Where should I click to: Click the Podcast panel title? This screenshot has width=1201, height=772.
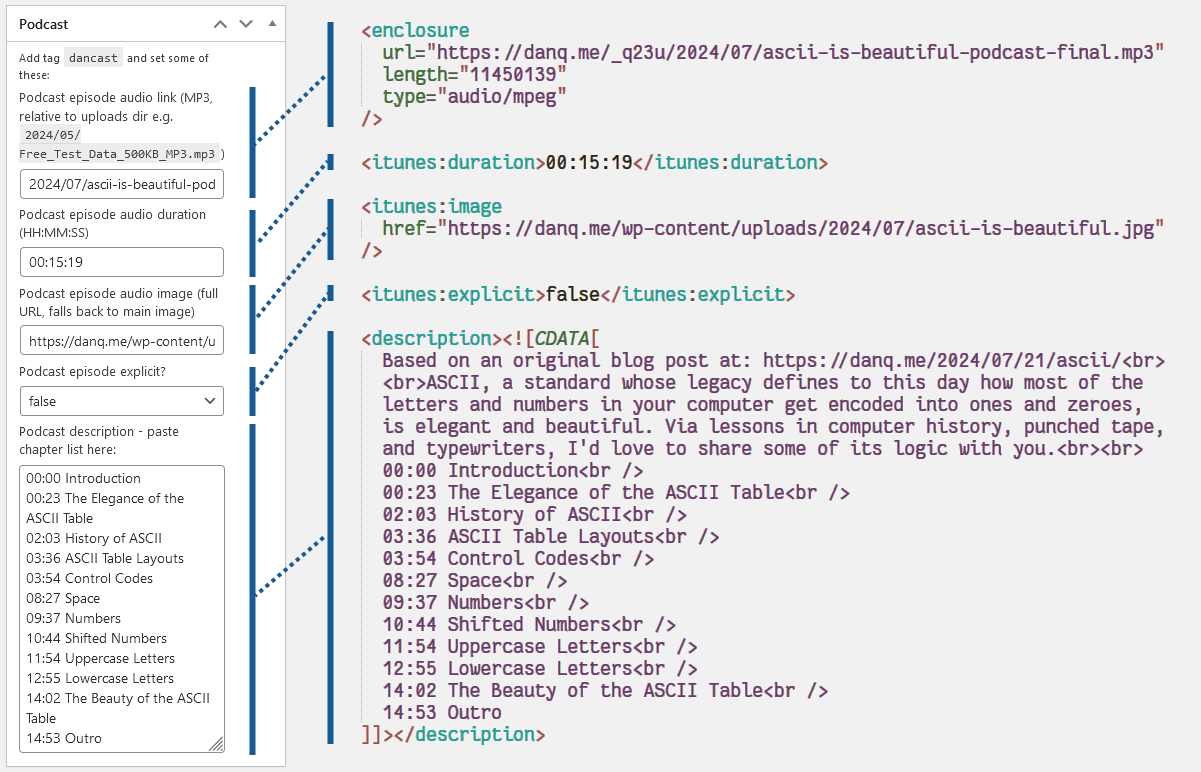coord(44,24)
